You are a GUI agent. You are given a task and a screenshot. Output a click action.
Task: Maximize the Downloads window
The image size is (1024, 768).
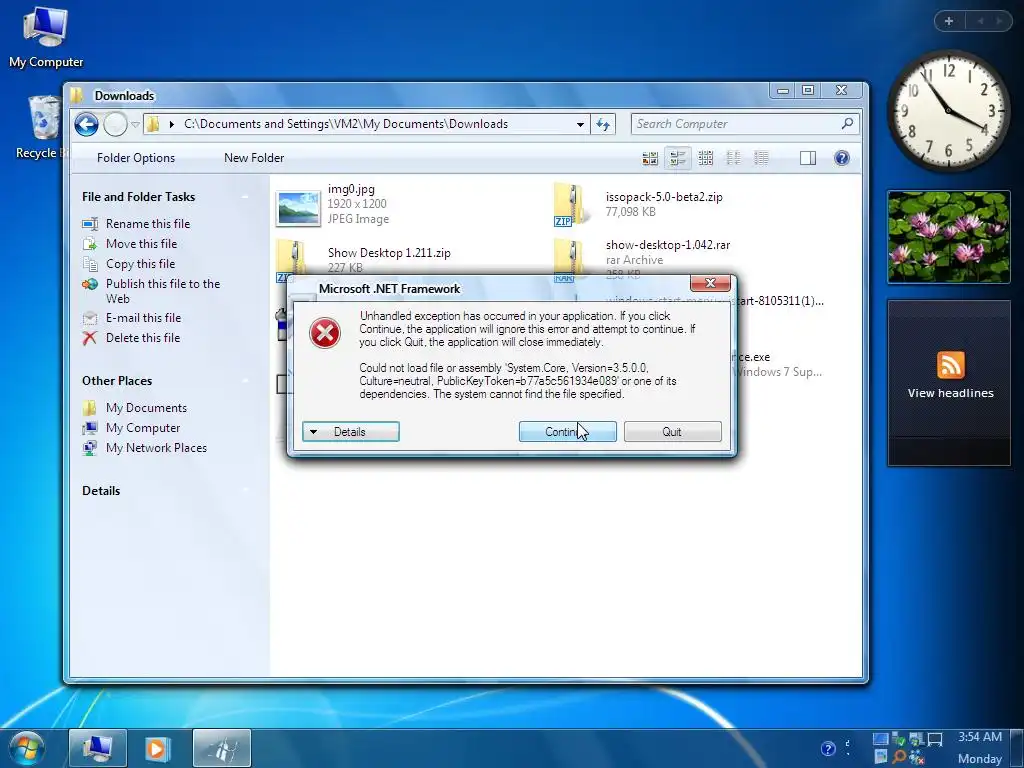808,91
